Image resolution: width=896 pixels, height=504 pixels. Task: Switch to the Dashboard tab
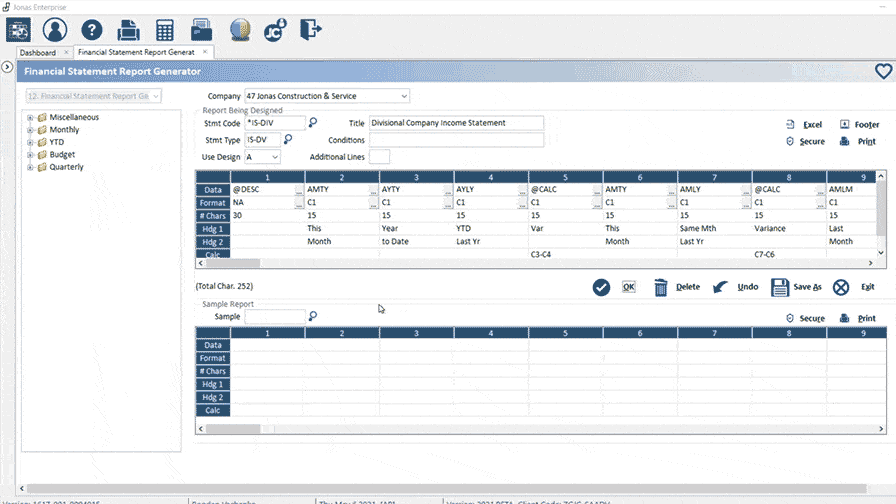(x=38, y=52)
